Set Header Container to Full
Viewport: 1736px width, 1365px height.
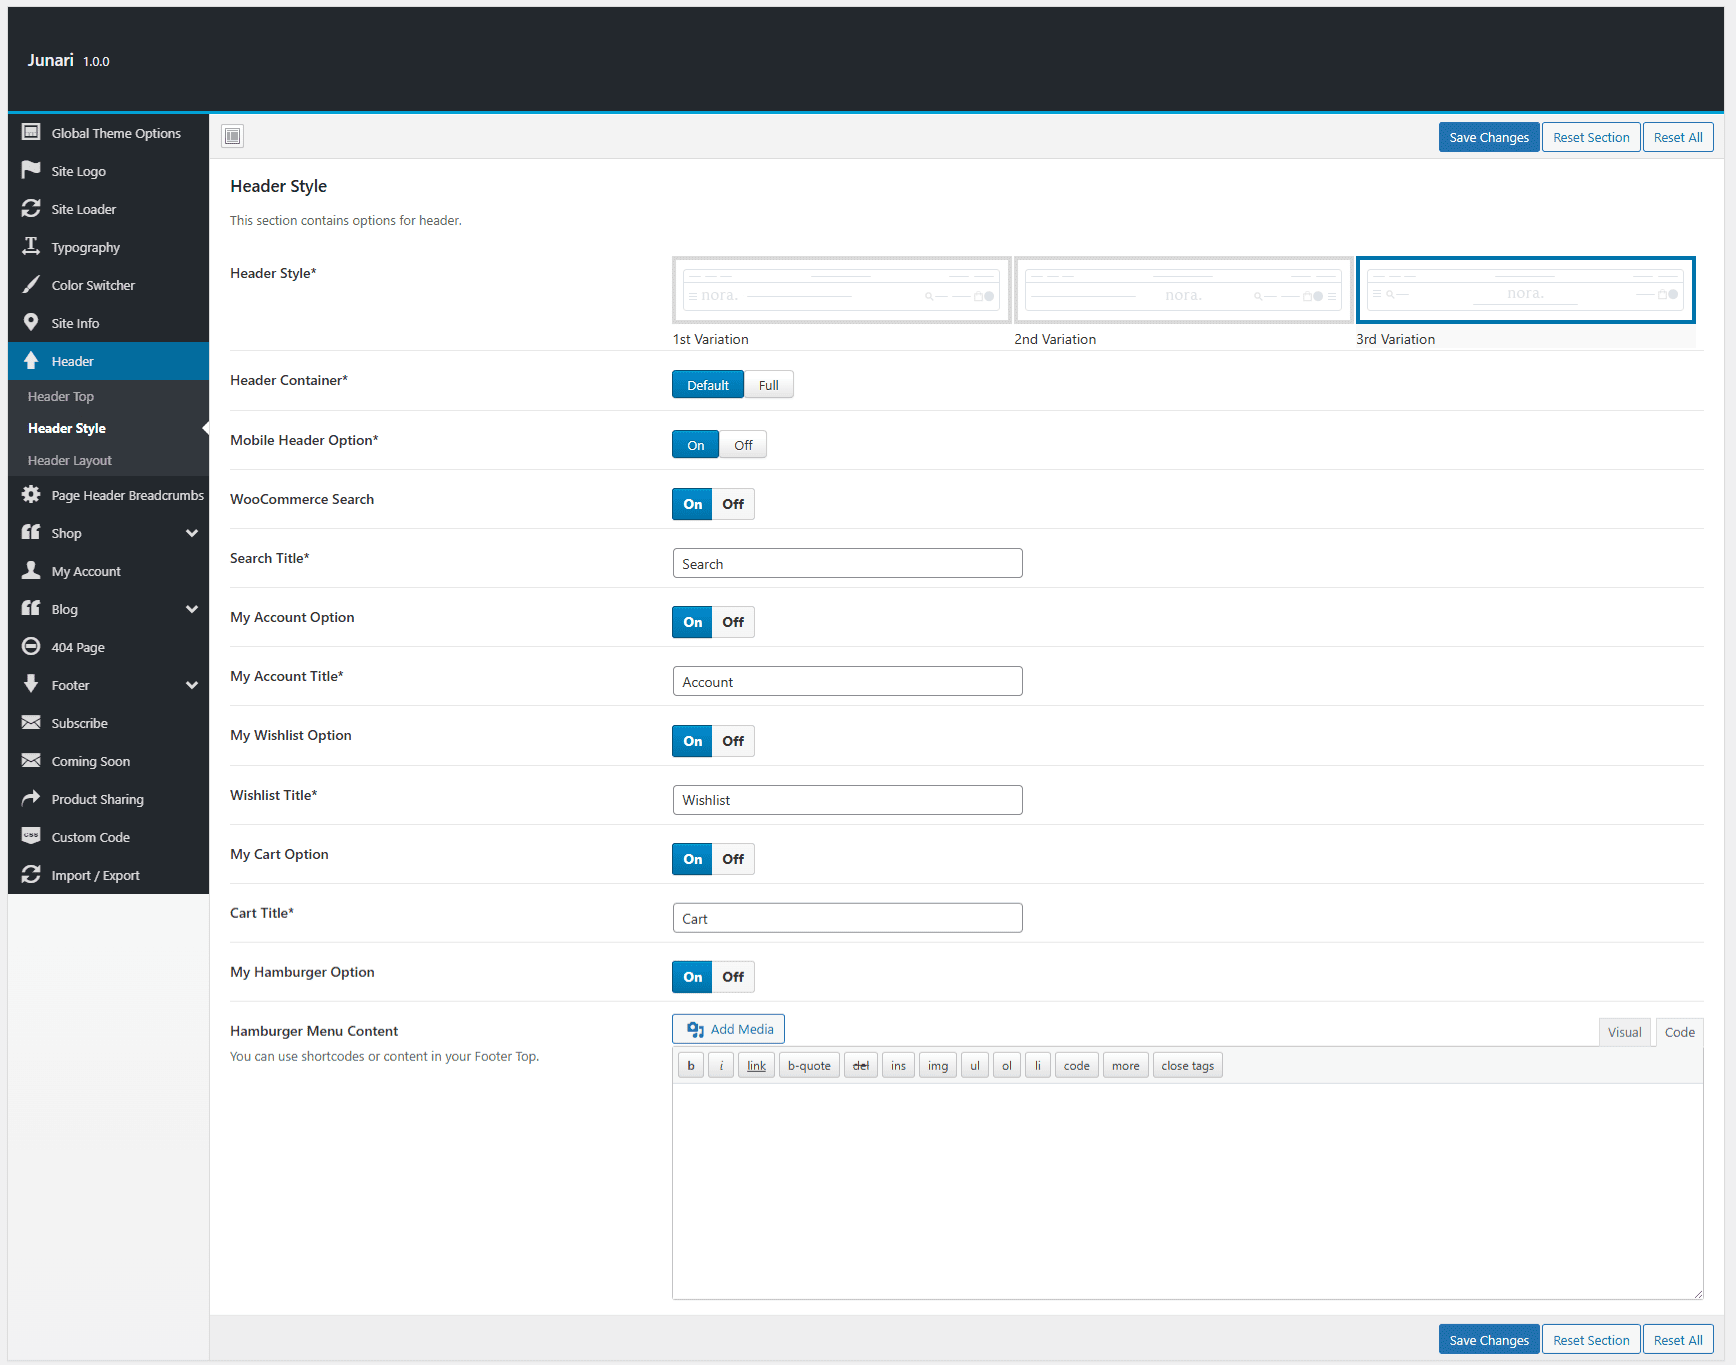(x=768, y=385)
